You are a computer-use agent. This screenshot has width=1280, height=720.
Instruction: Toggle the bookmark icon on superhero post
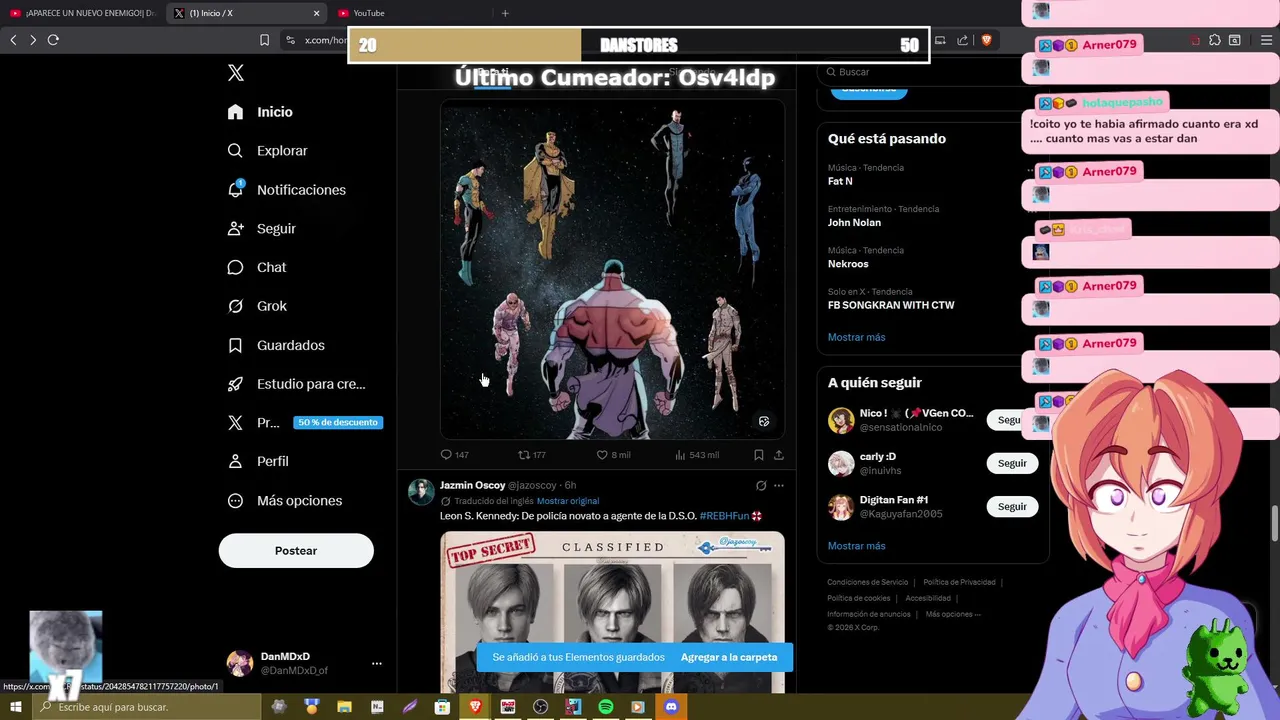[x=759, y=455]
